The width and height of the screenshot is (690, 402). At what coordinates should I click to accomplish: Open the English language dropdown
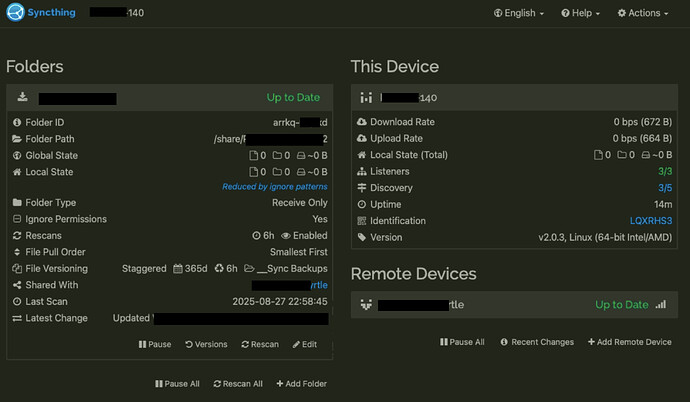519,13
